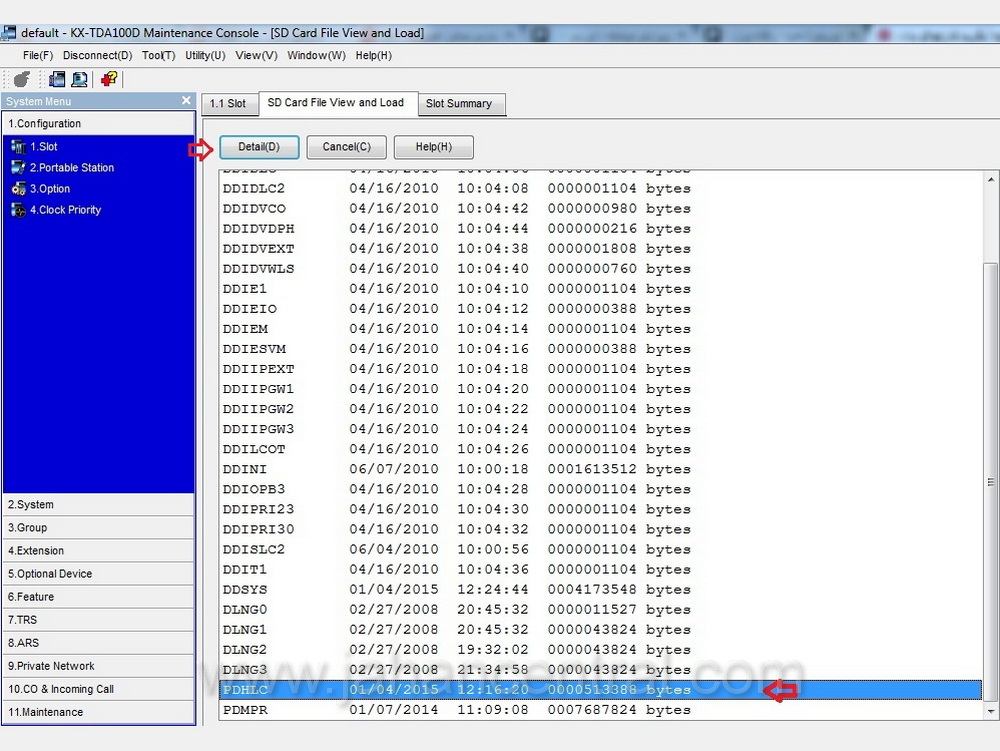Open the Utility(U) menu
This screenshot has height=751, width=1000.
point(205,56)
